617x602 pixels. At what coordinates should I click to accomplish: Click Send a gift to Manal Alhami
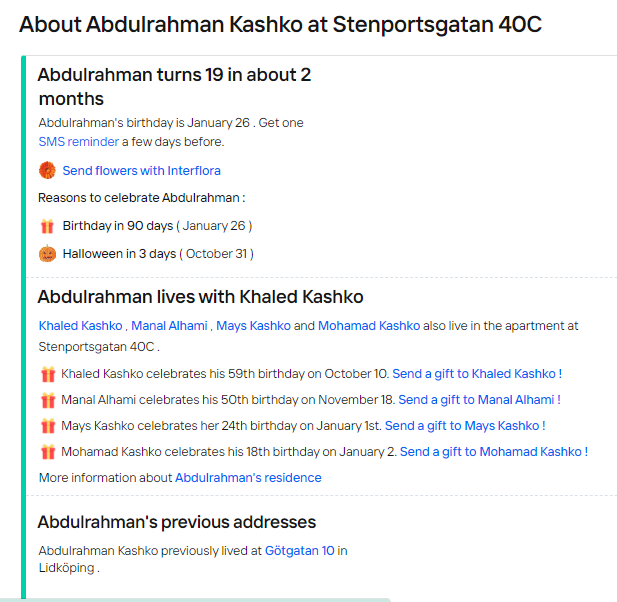pyautogui.click(x=479, y=400)
